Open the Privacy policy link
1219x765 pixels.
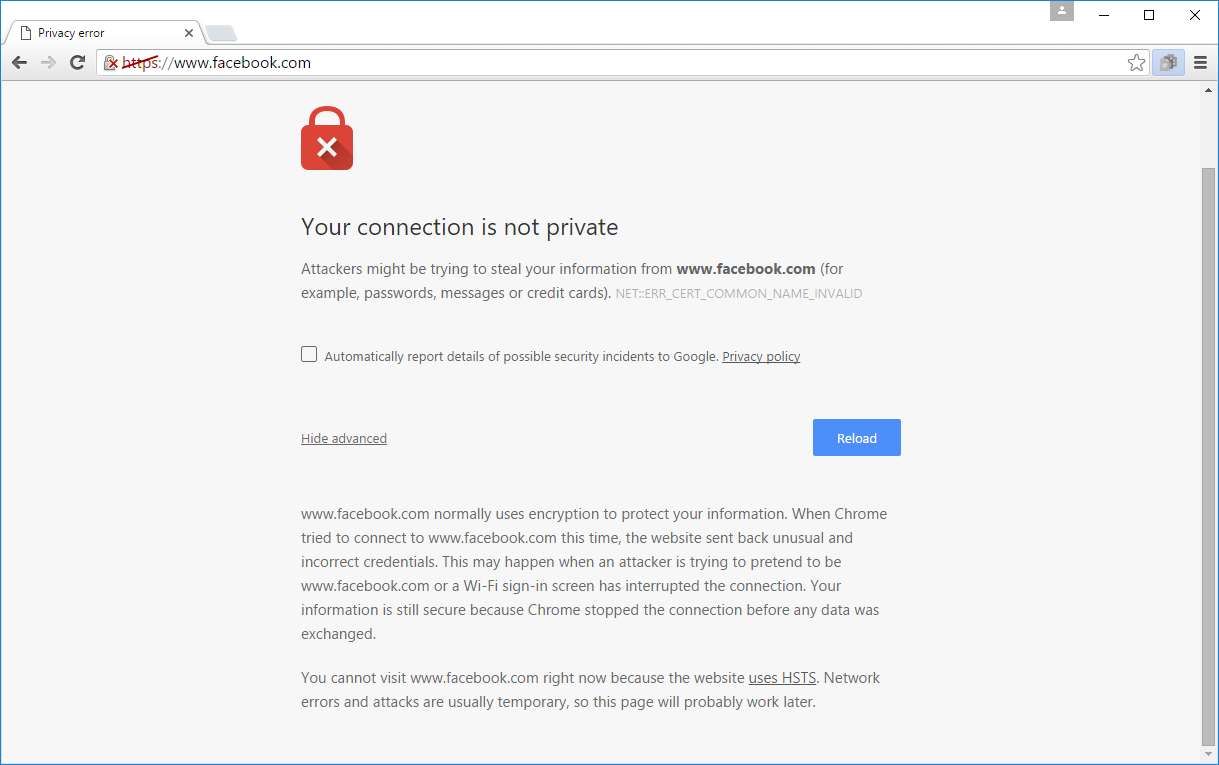coord(761,356)
